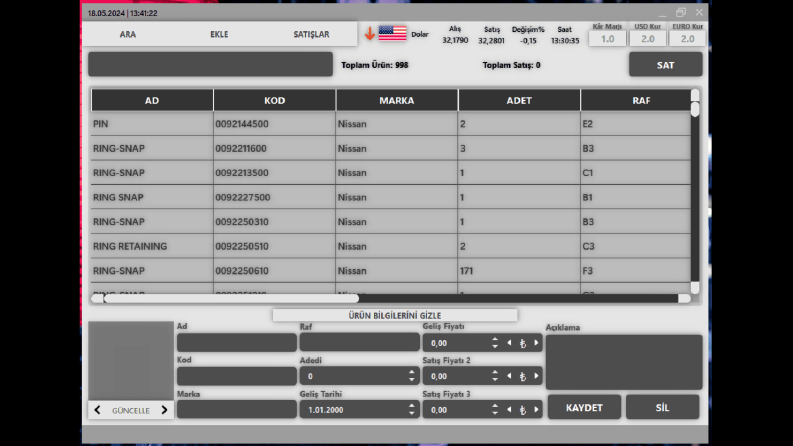Select row with code 0092250610
Image resolution: width=793 pixels, height=446 pixels.
click(390, 271)
